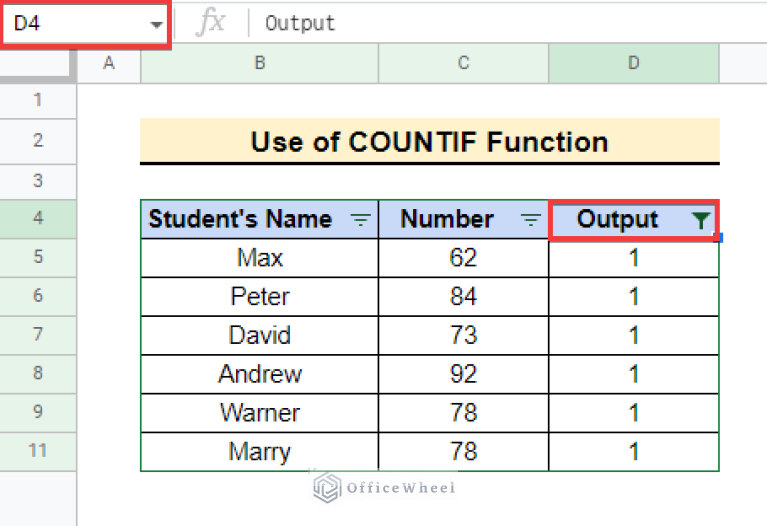Screen dimensions: 767x526
Task: Open filter on Student's Name column
Action: tap(360, 220)
